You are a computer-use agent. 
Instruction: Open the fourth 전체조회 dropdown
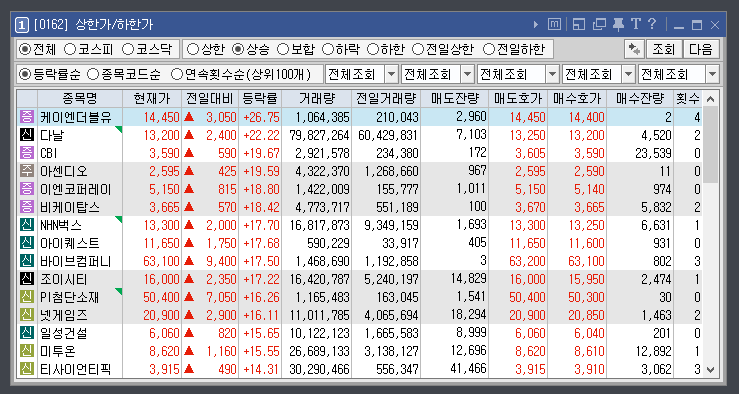[x=599, y=74]
